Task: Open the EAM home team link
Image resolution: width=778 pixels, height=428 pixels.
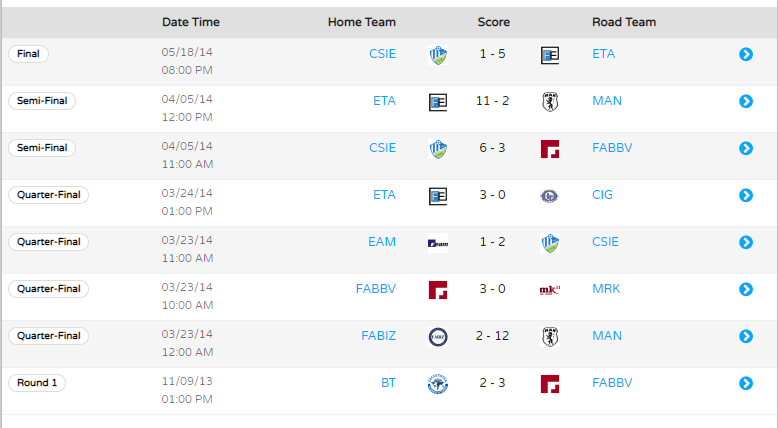Action: tap(382, 242)
